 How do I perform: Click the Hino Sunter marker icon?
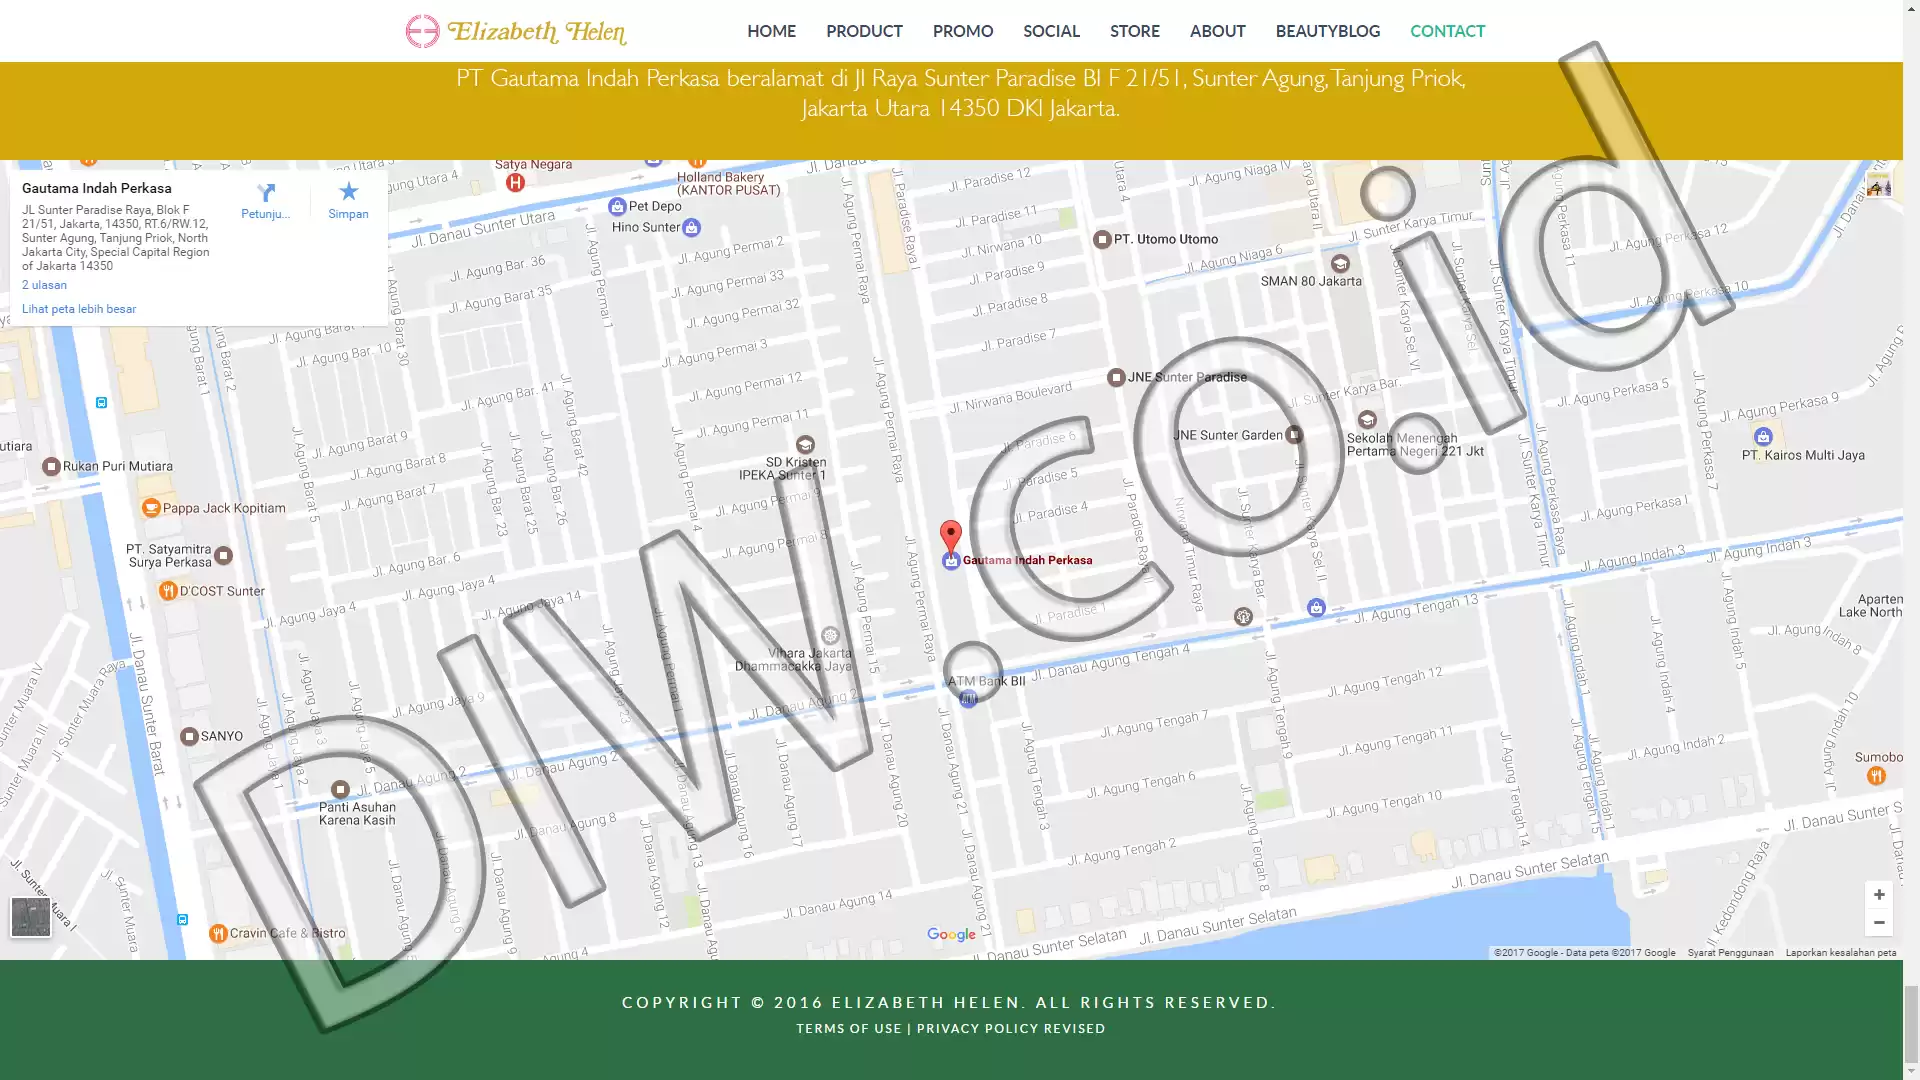[692, 227]
